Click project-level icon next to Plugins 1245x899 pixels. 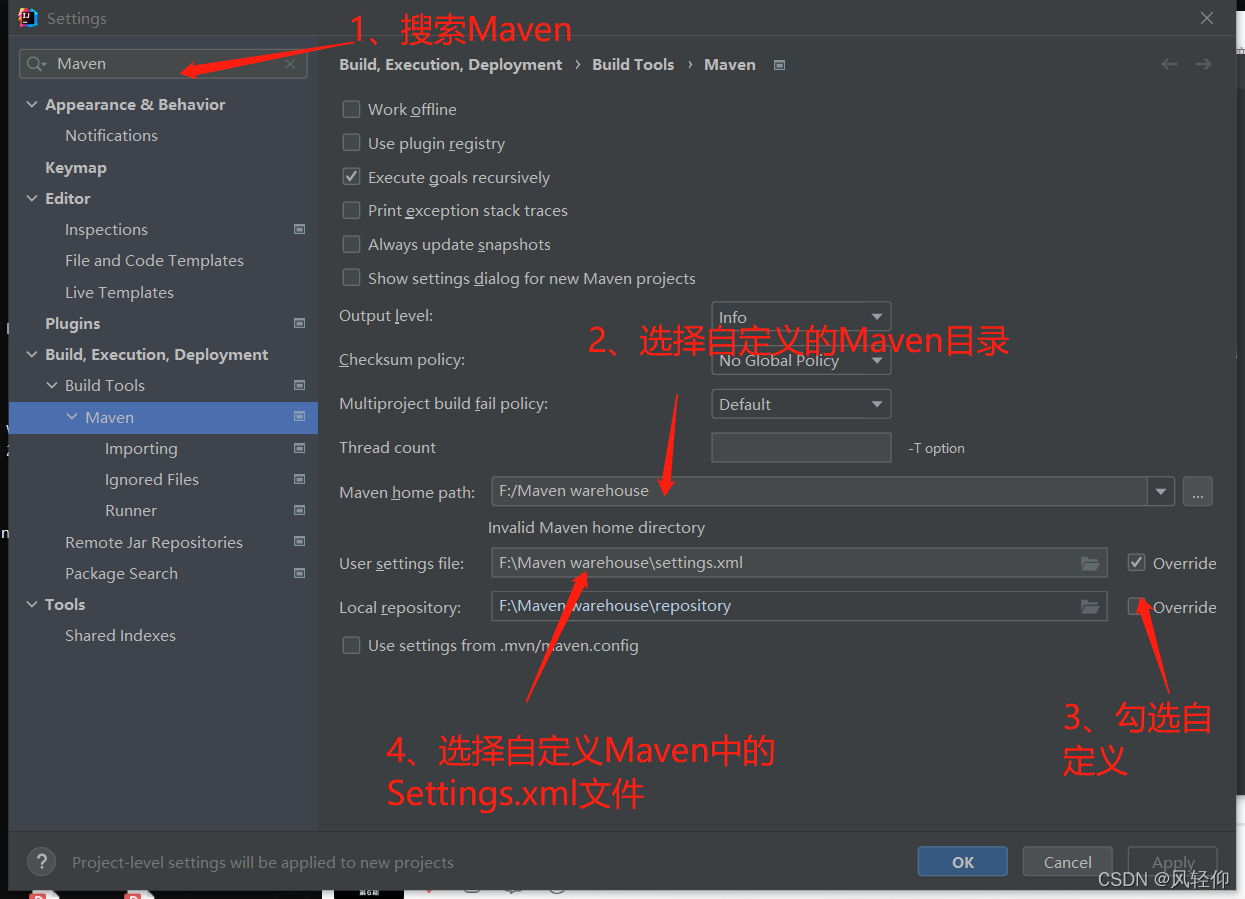(x=299, y=323)
